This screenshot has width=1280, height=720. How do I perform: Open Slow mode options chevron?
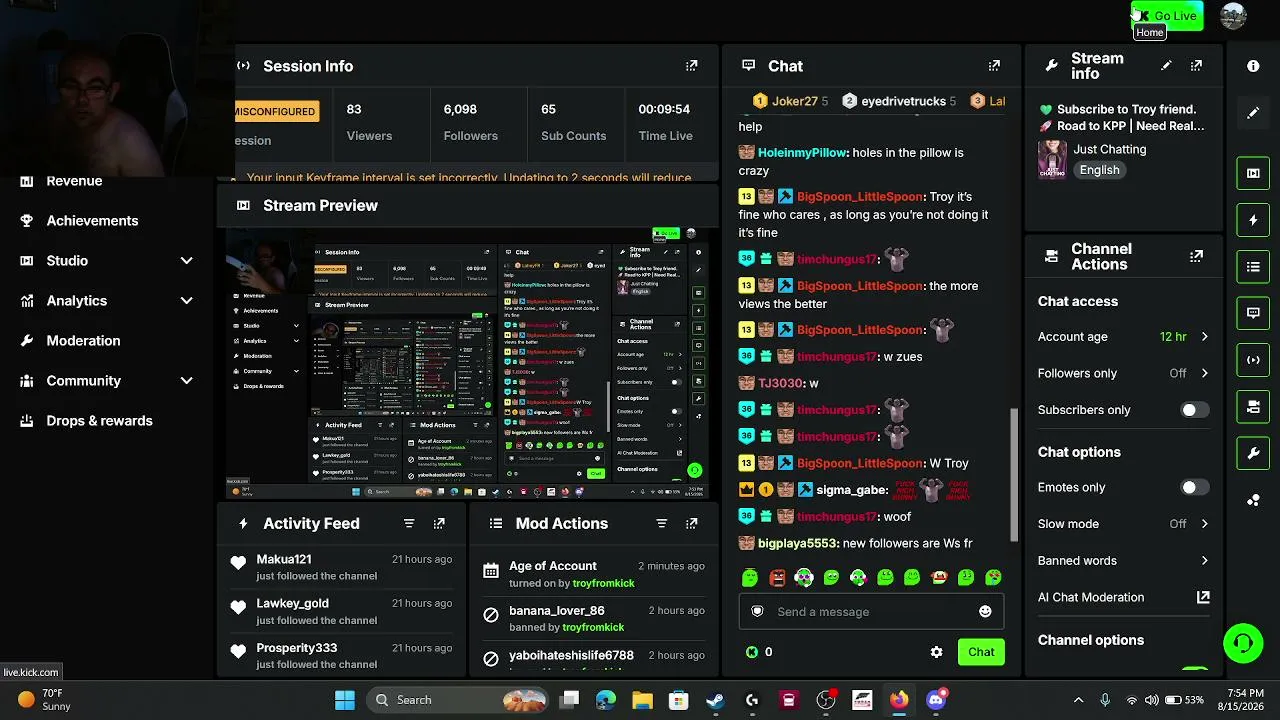click(1204, 524)
